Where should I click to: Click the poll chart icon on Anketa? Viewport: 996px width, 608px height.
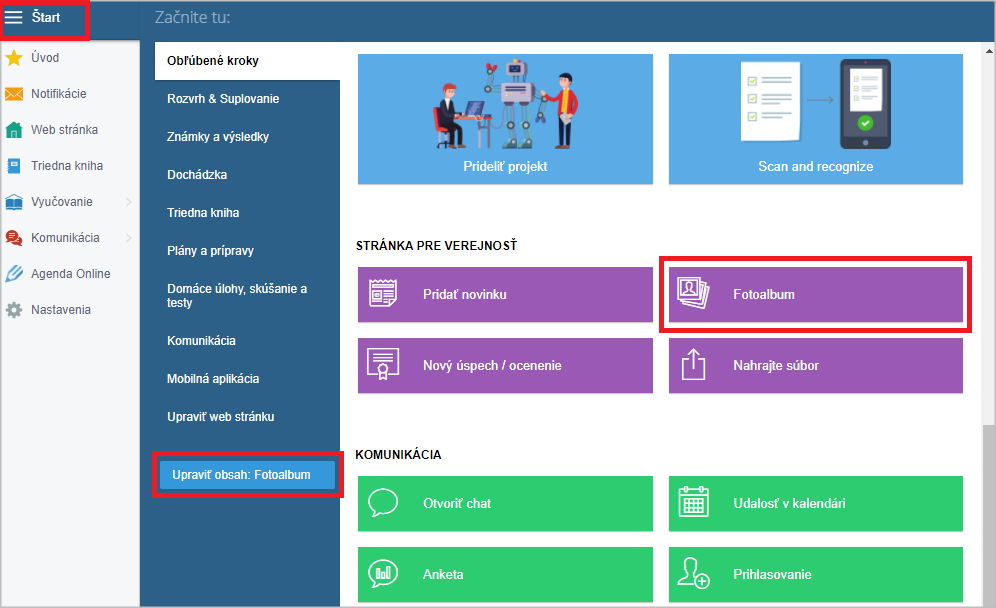383,573
